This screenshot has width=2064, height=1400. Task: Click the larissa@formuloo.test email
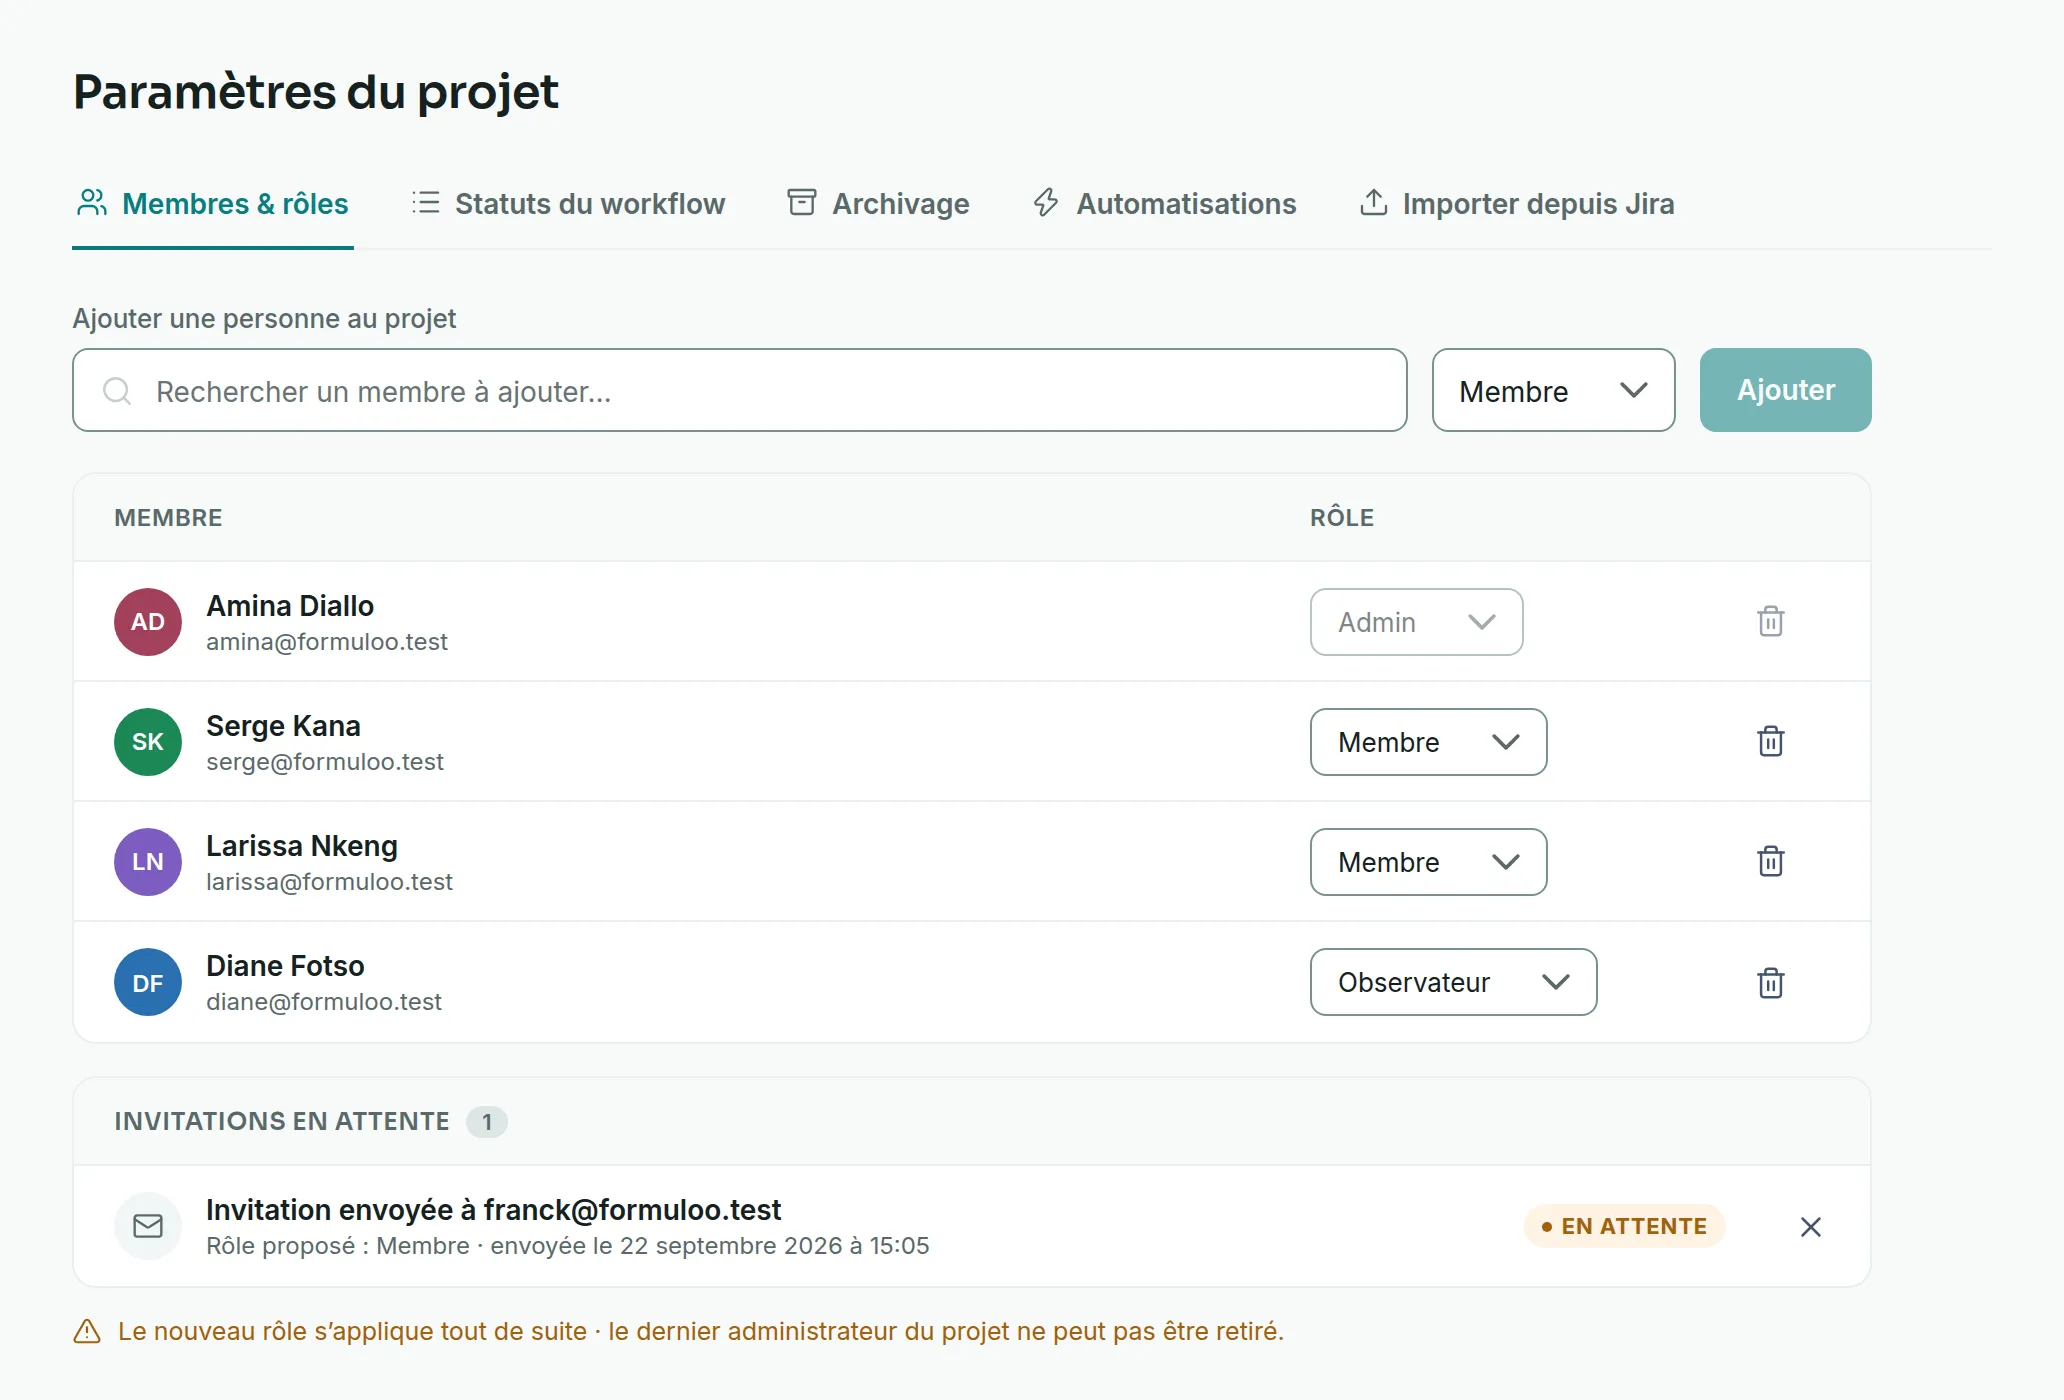coord(329,882)
